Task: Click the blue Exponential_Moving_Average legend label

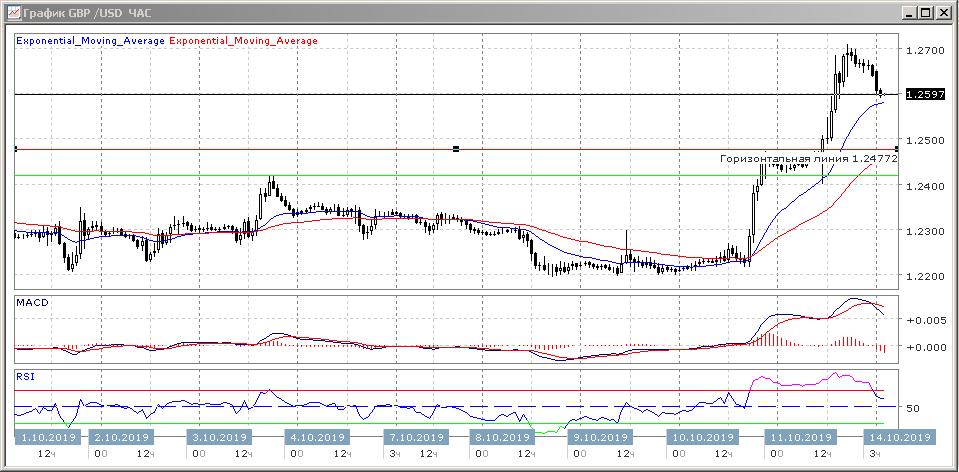Action: click(91, 41)
